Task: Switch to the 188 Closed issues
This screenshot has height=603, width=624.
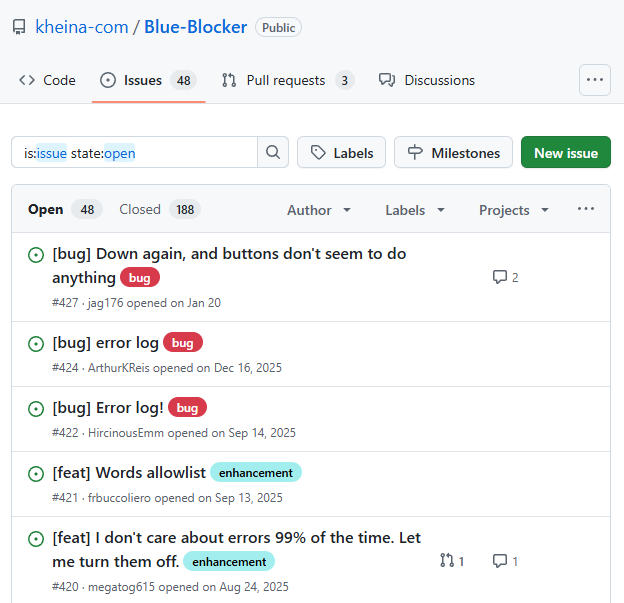Action: [159, 209]
